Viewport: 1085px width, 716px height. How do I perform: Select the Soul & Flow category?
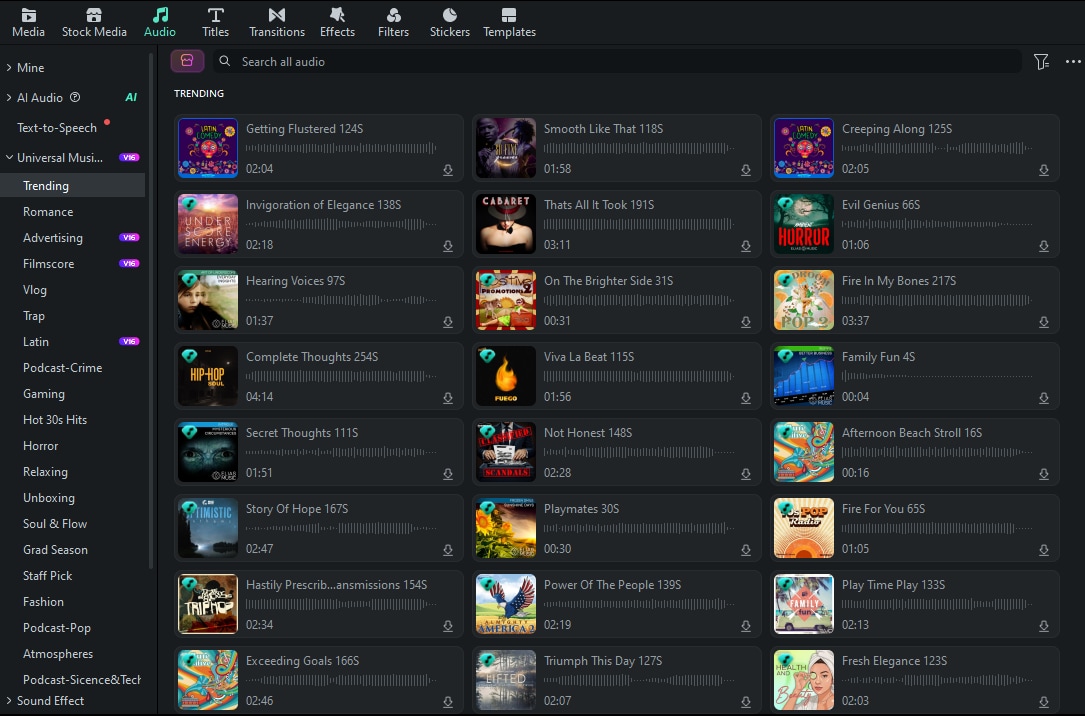coord(55,524)
